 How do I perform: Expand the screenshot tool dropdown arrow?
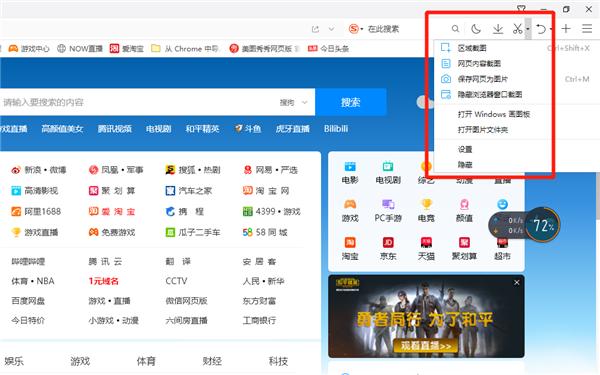click(528, 29)
